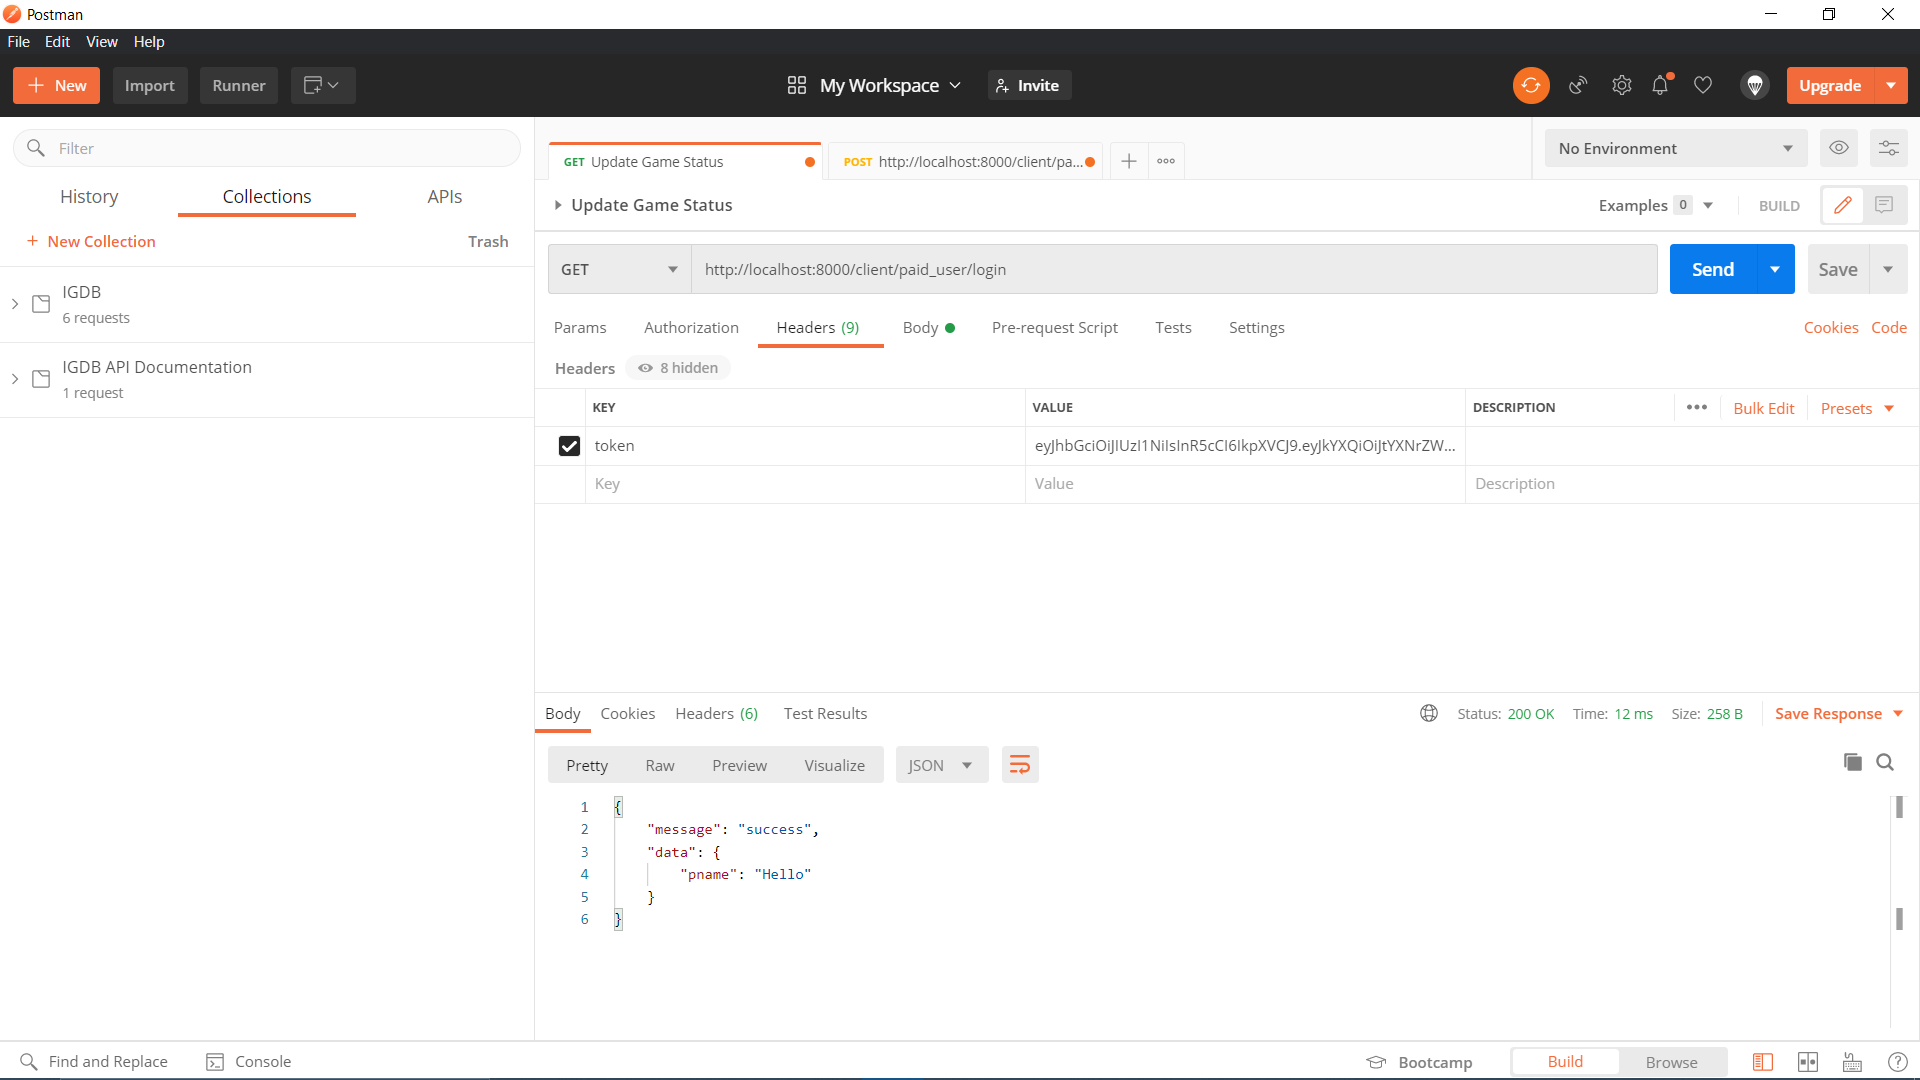1920x1080 pixels.
Task: Click the Import button
Action: point(150,85)
